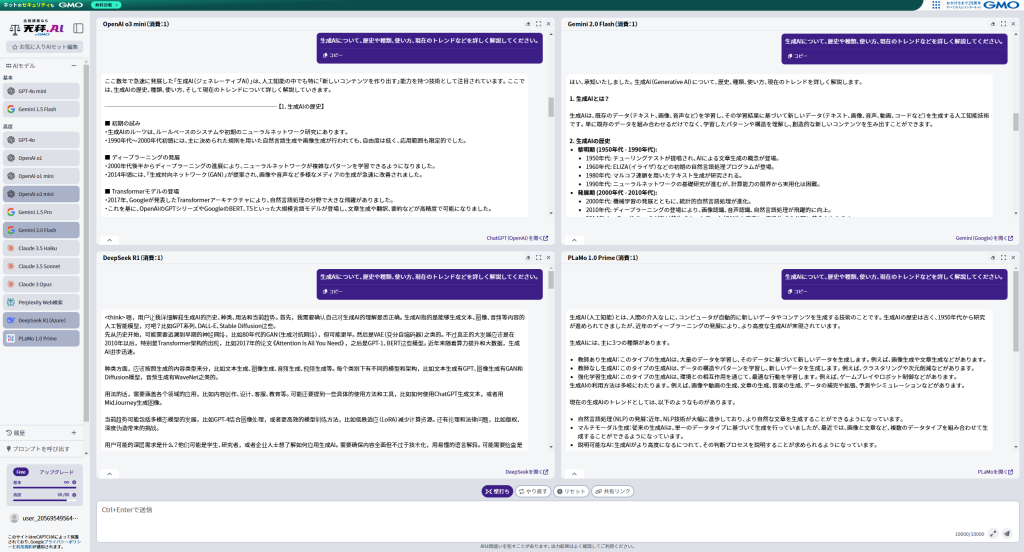
Task: Expand DeepSeek R1 panel to fullscreen
Action: coord(538,257)
